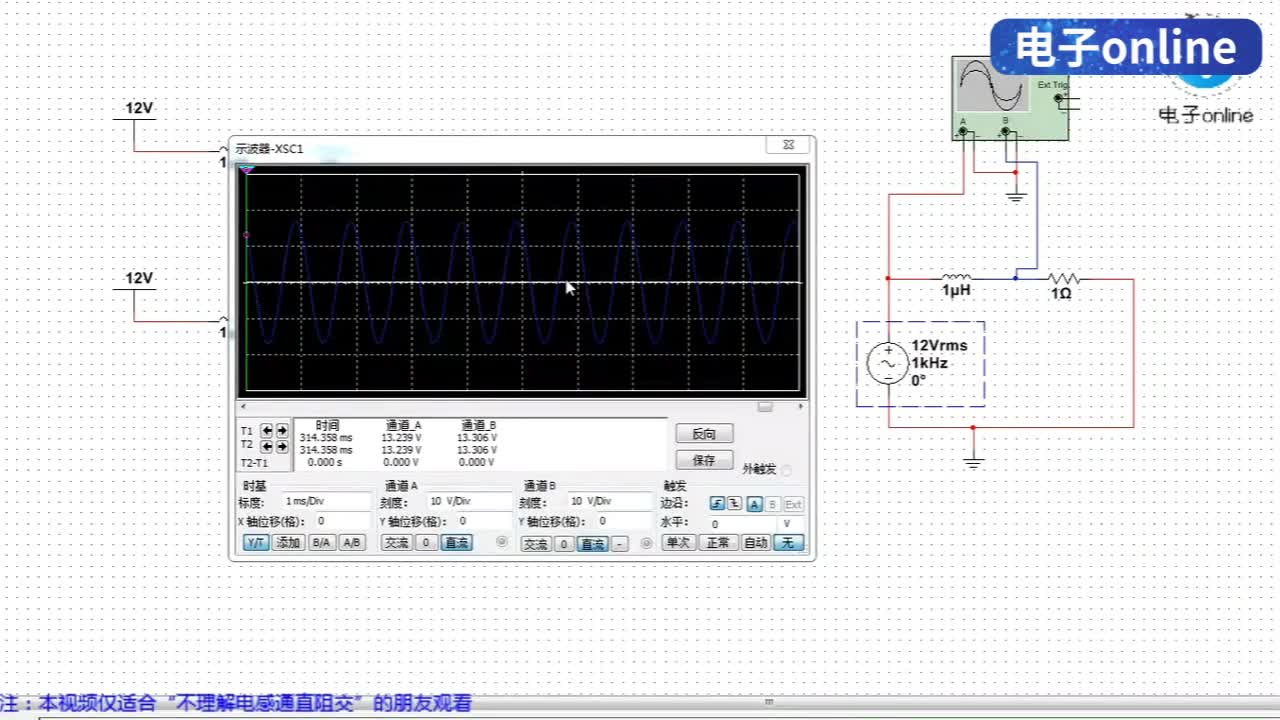This screenshot has width=1280, height=720.
Task: Click the timebase 标度 1 ms/Div field
Action: [326, 501]
